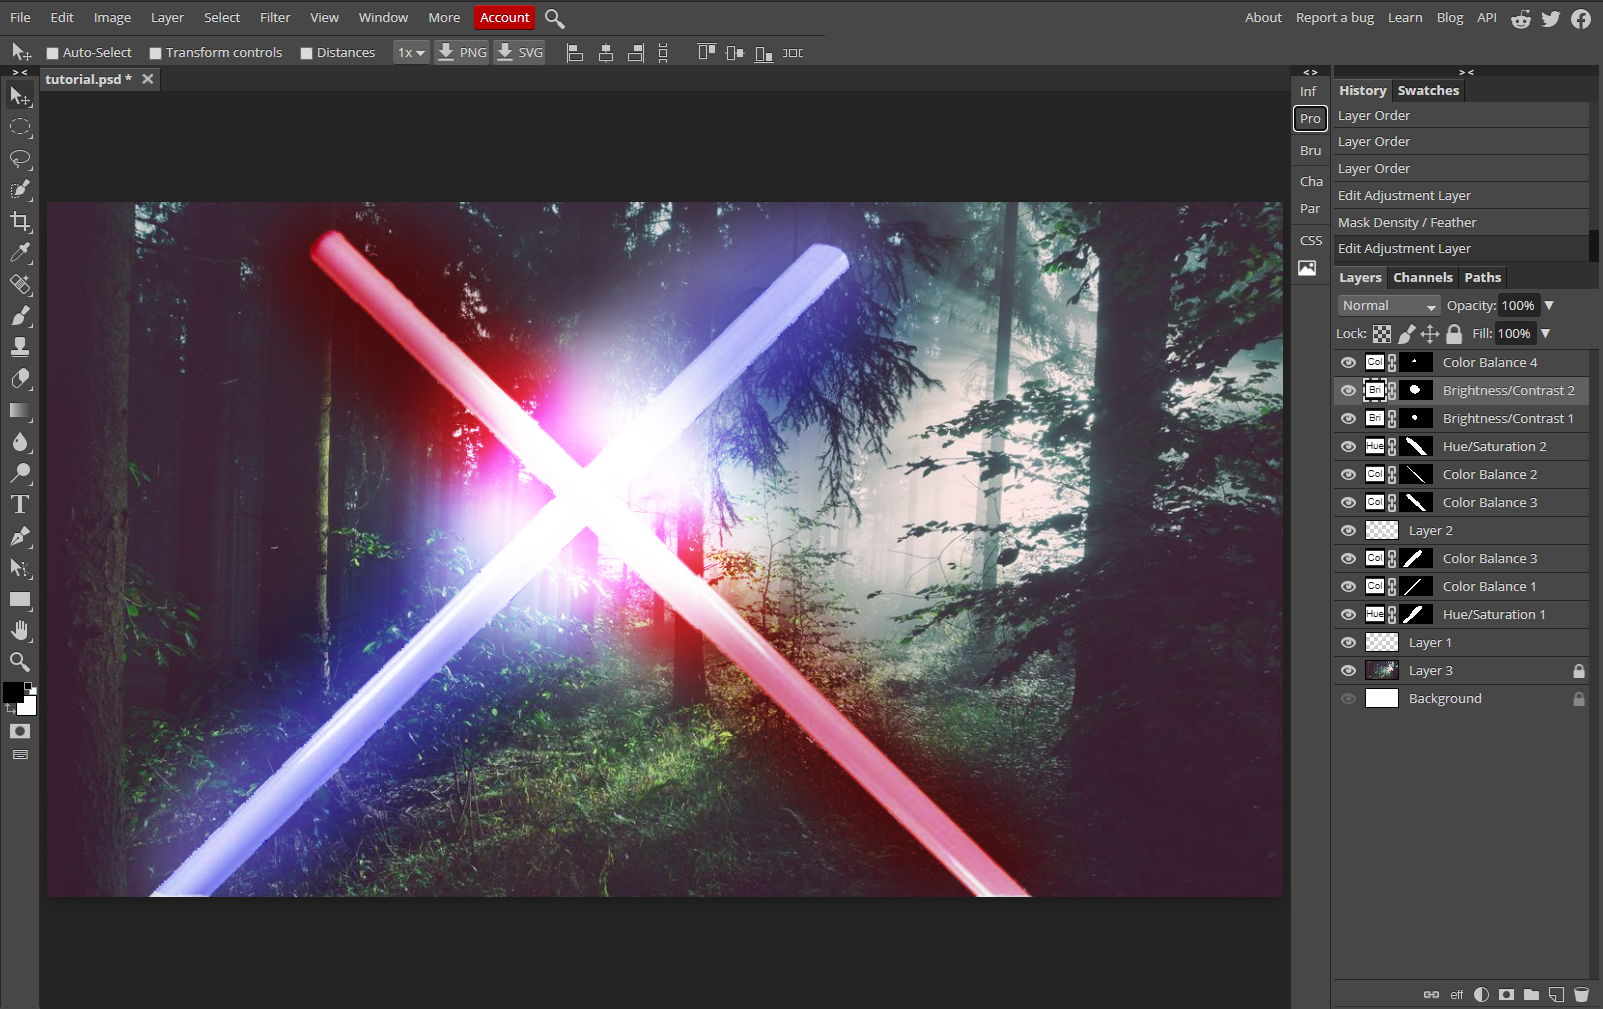Select the Clone Stamp tool
This screenshot has width=1603, height=1009.
tap(20, 347)
